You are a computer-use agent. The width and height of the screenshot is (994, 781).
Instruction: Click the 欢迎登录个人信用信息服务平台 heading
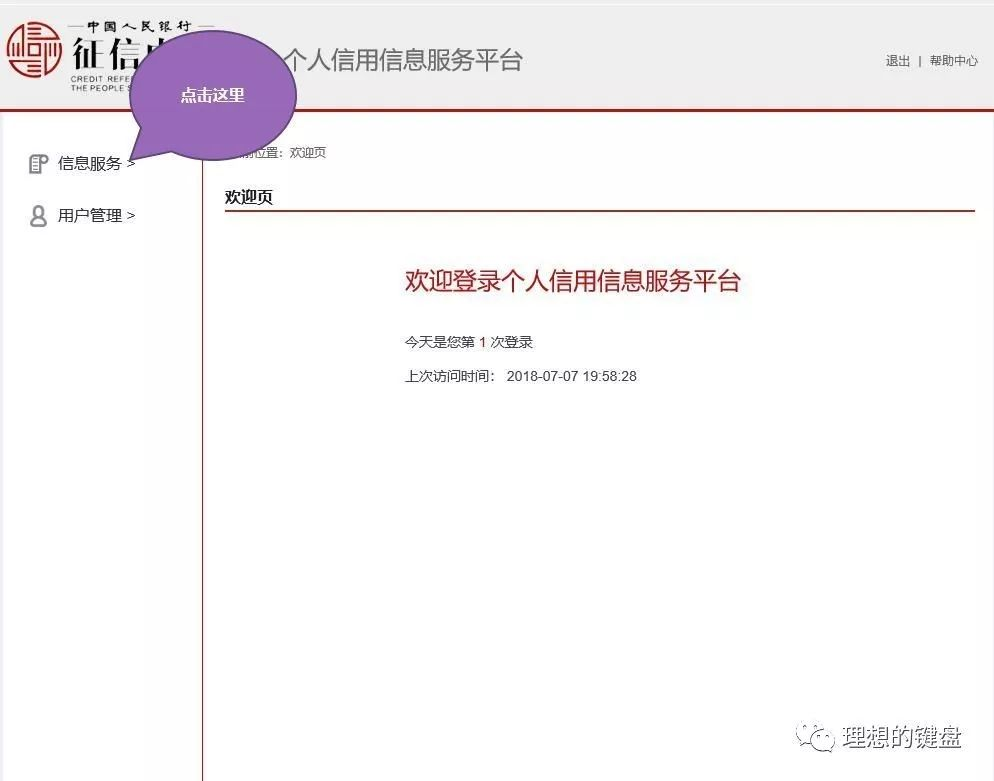click(572, 281)
